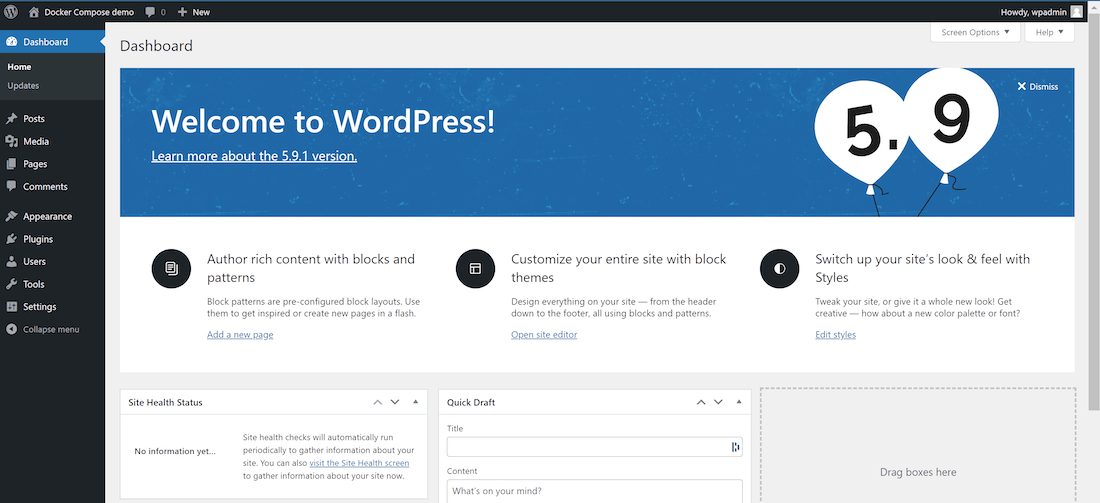Toggle the Site Health Status panel
This screenshot has height=503, width=1100.
point(415,402)
